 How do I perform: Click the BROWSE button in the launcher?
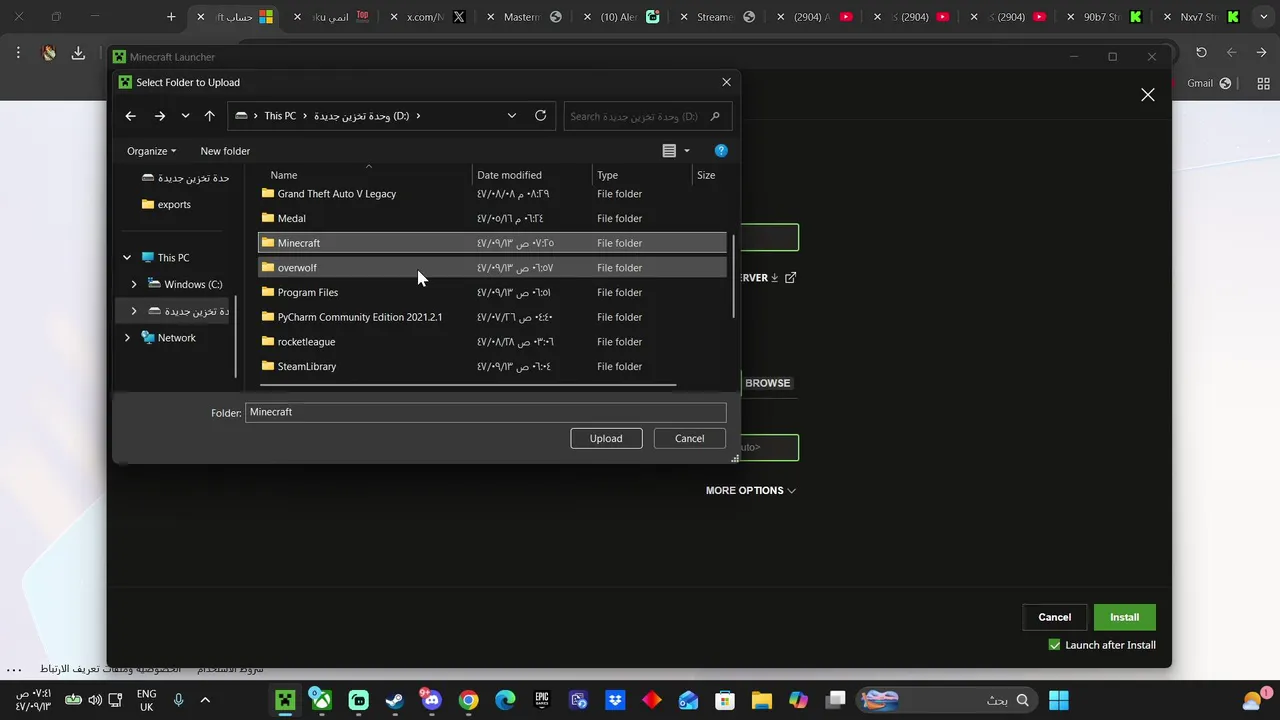point(767,383)
